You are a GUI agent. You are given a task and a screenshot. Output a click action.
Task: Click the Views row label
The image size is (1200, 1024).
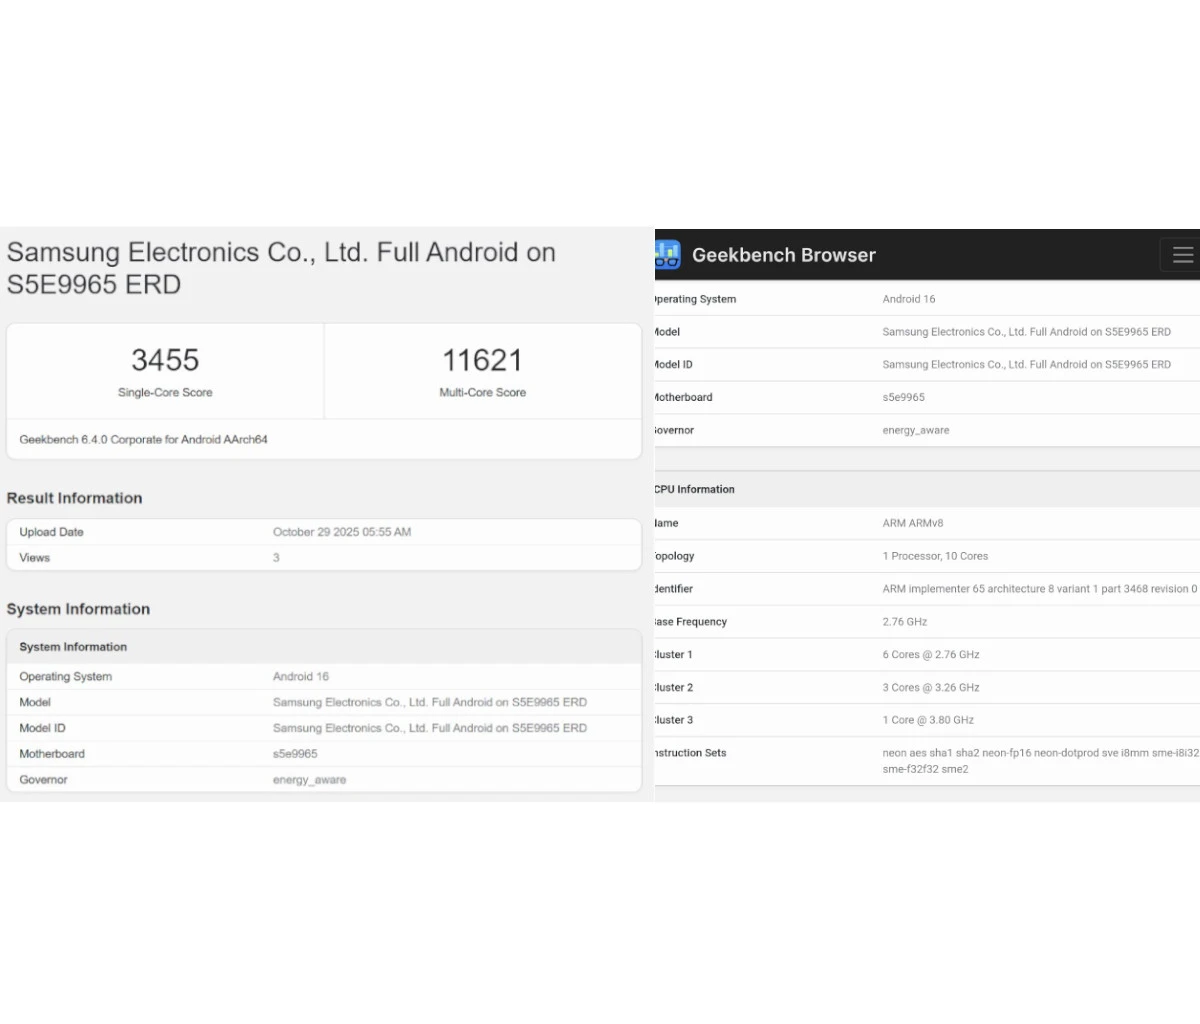tap(34, 558)
